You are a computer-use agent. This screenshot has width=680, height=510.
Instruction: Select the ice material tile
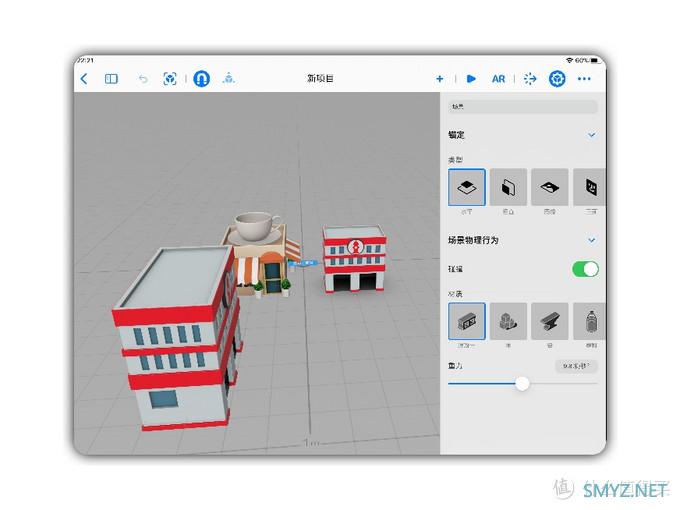click(x=508, y=321)
